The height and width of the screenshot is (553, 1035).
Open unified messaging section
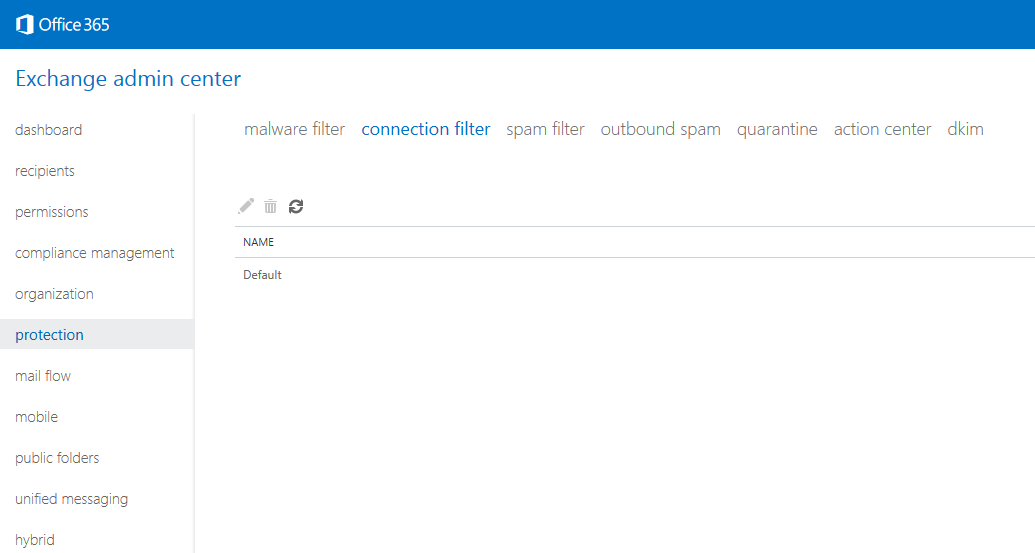[x=71, y=499]
